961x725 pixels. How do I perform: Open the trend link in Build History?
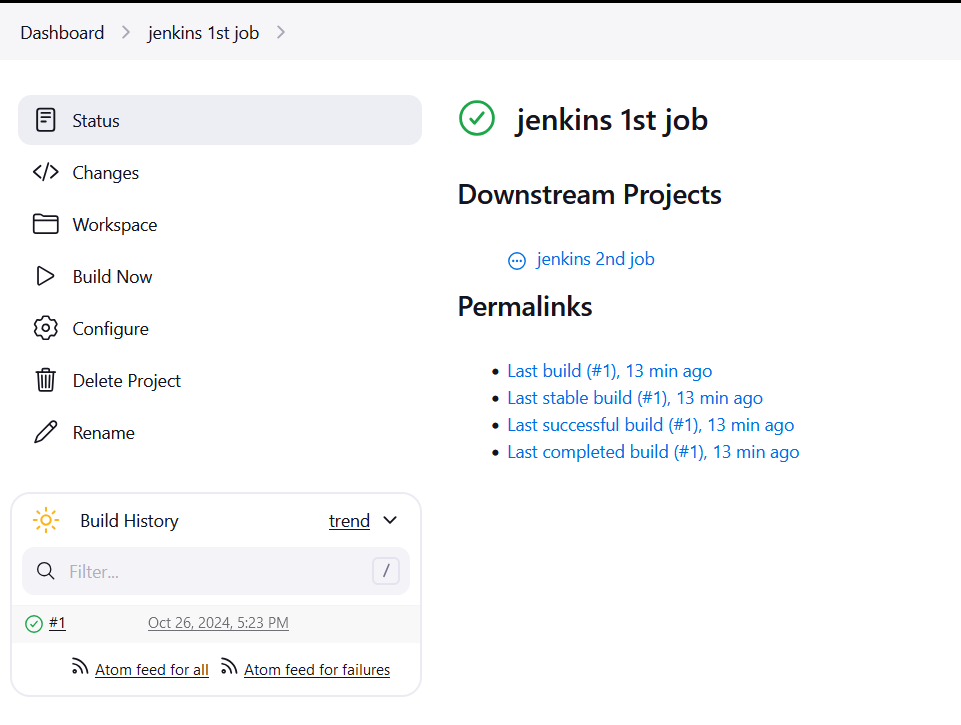coord(349,521)
